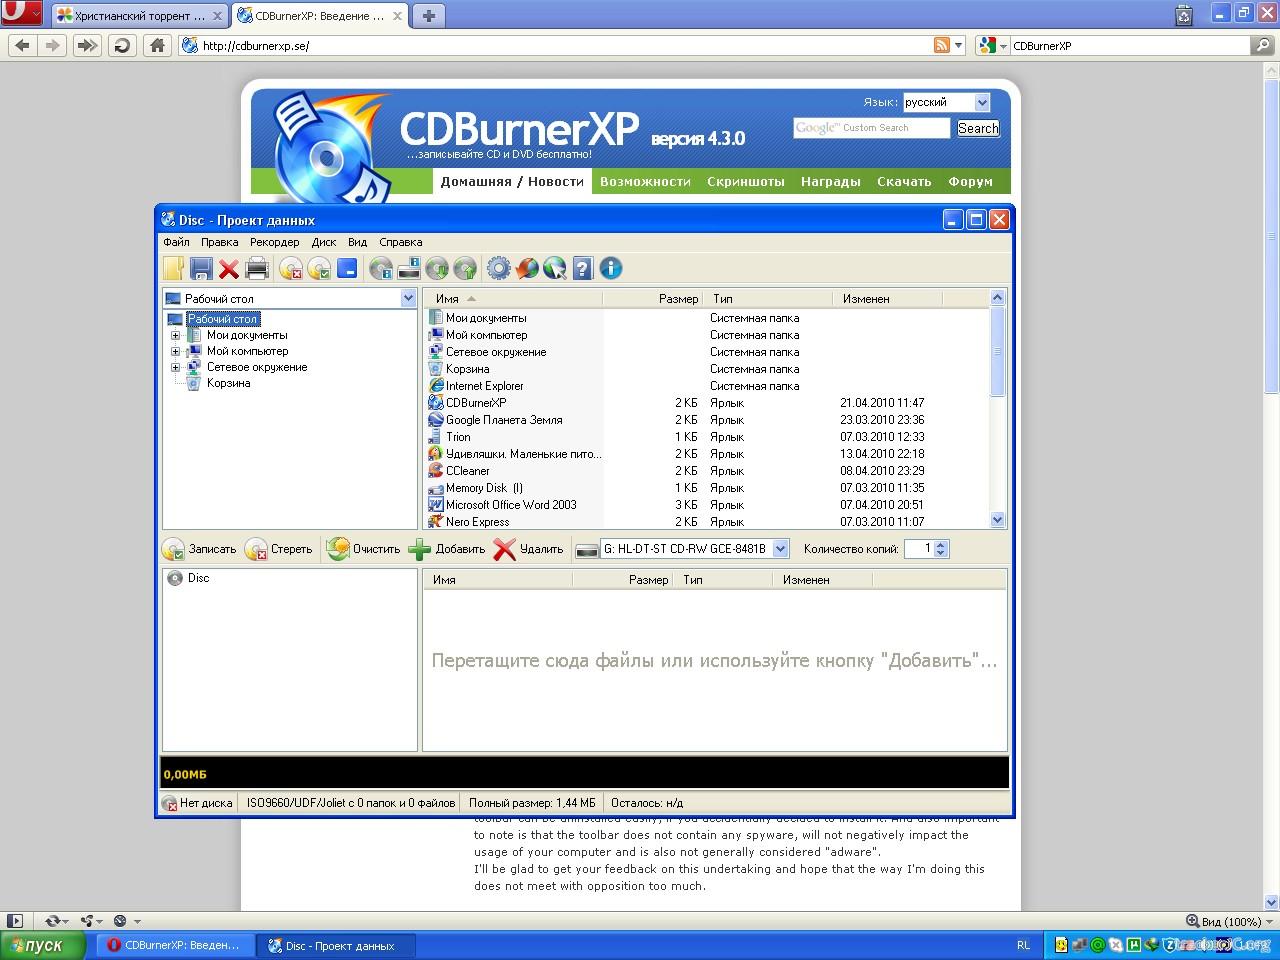Select Nero Express in the file list
This screenshot has width=1280, height=960.
click(x=477, y=522)
